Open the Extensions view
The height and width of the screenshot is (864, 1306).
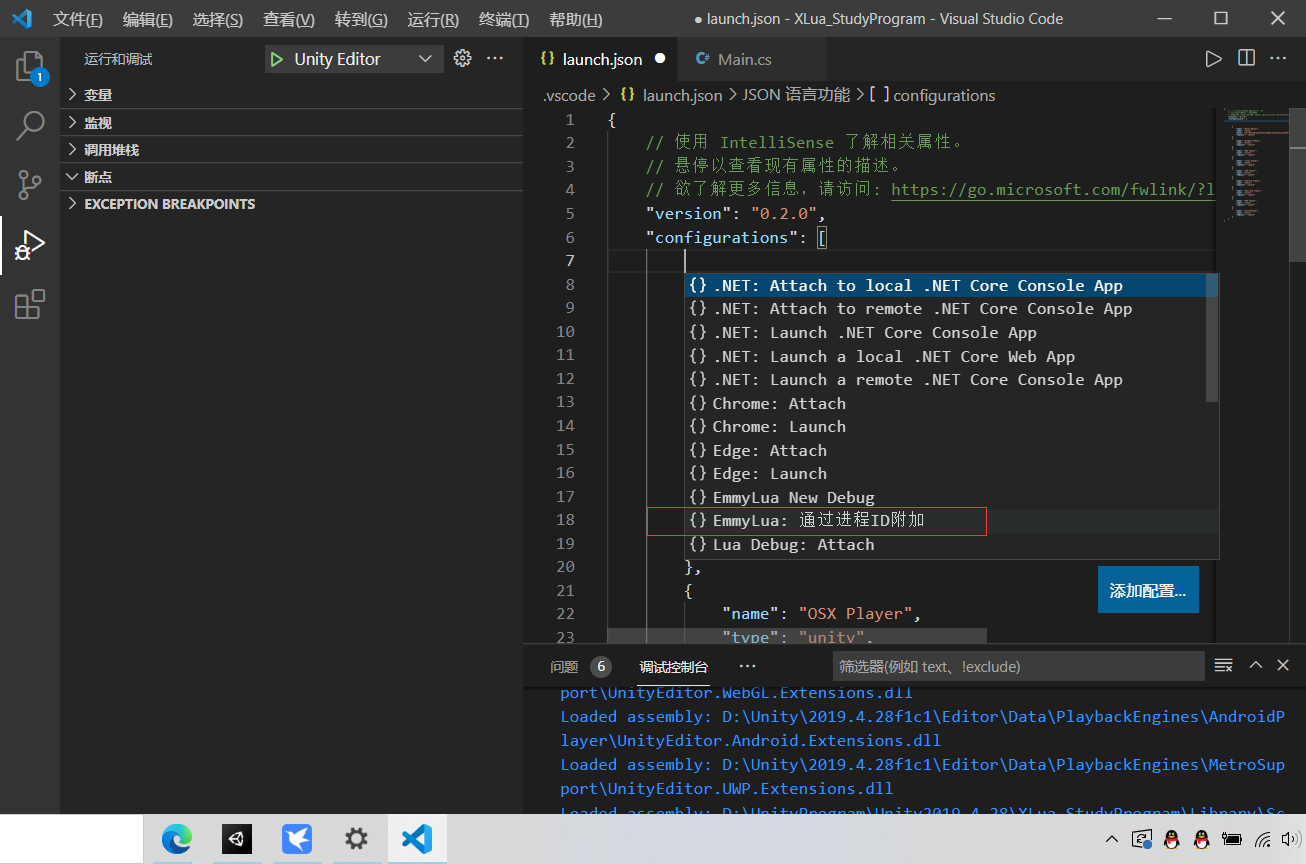tap(30, 304)
